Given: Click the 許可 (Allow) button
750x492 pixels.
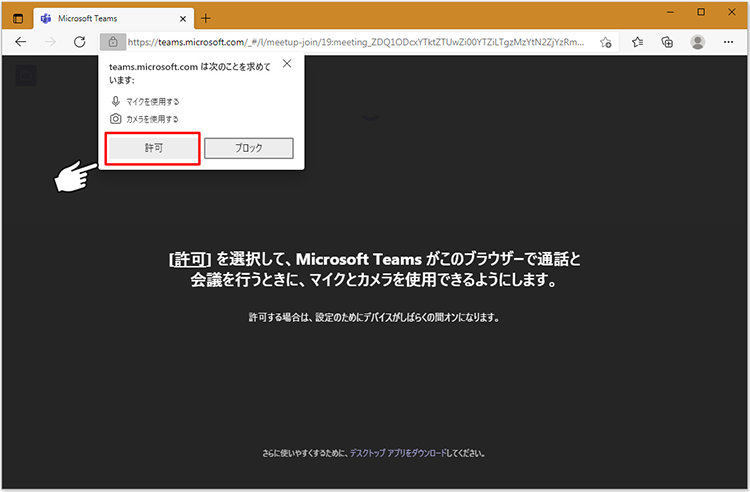Looking at the screenshot, I should pos(153,148).
